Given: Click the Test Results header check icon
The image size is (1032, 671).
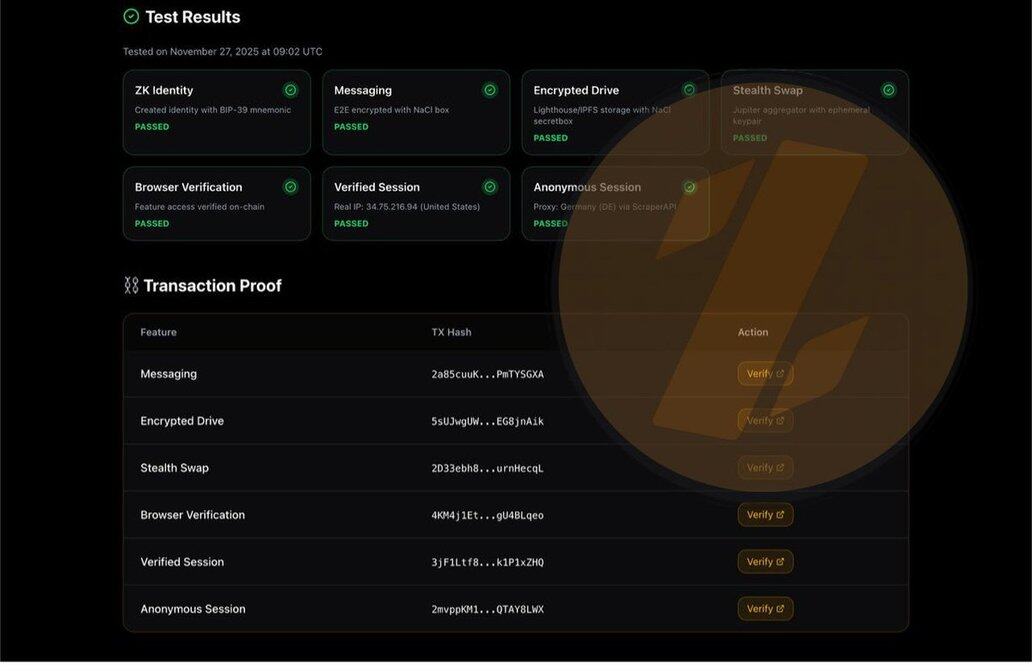Looking at the screenshot, I should tap(131, 17).
